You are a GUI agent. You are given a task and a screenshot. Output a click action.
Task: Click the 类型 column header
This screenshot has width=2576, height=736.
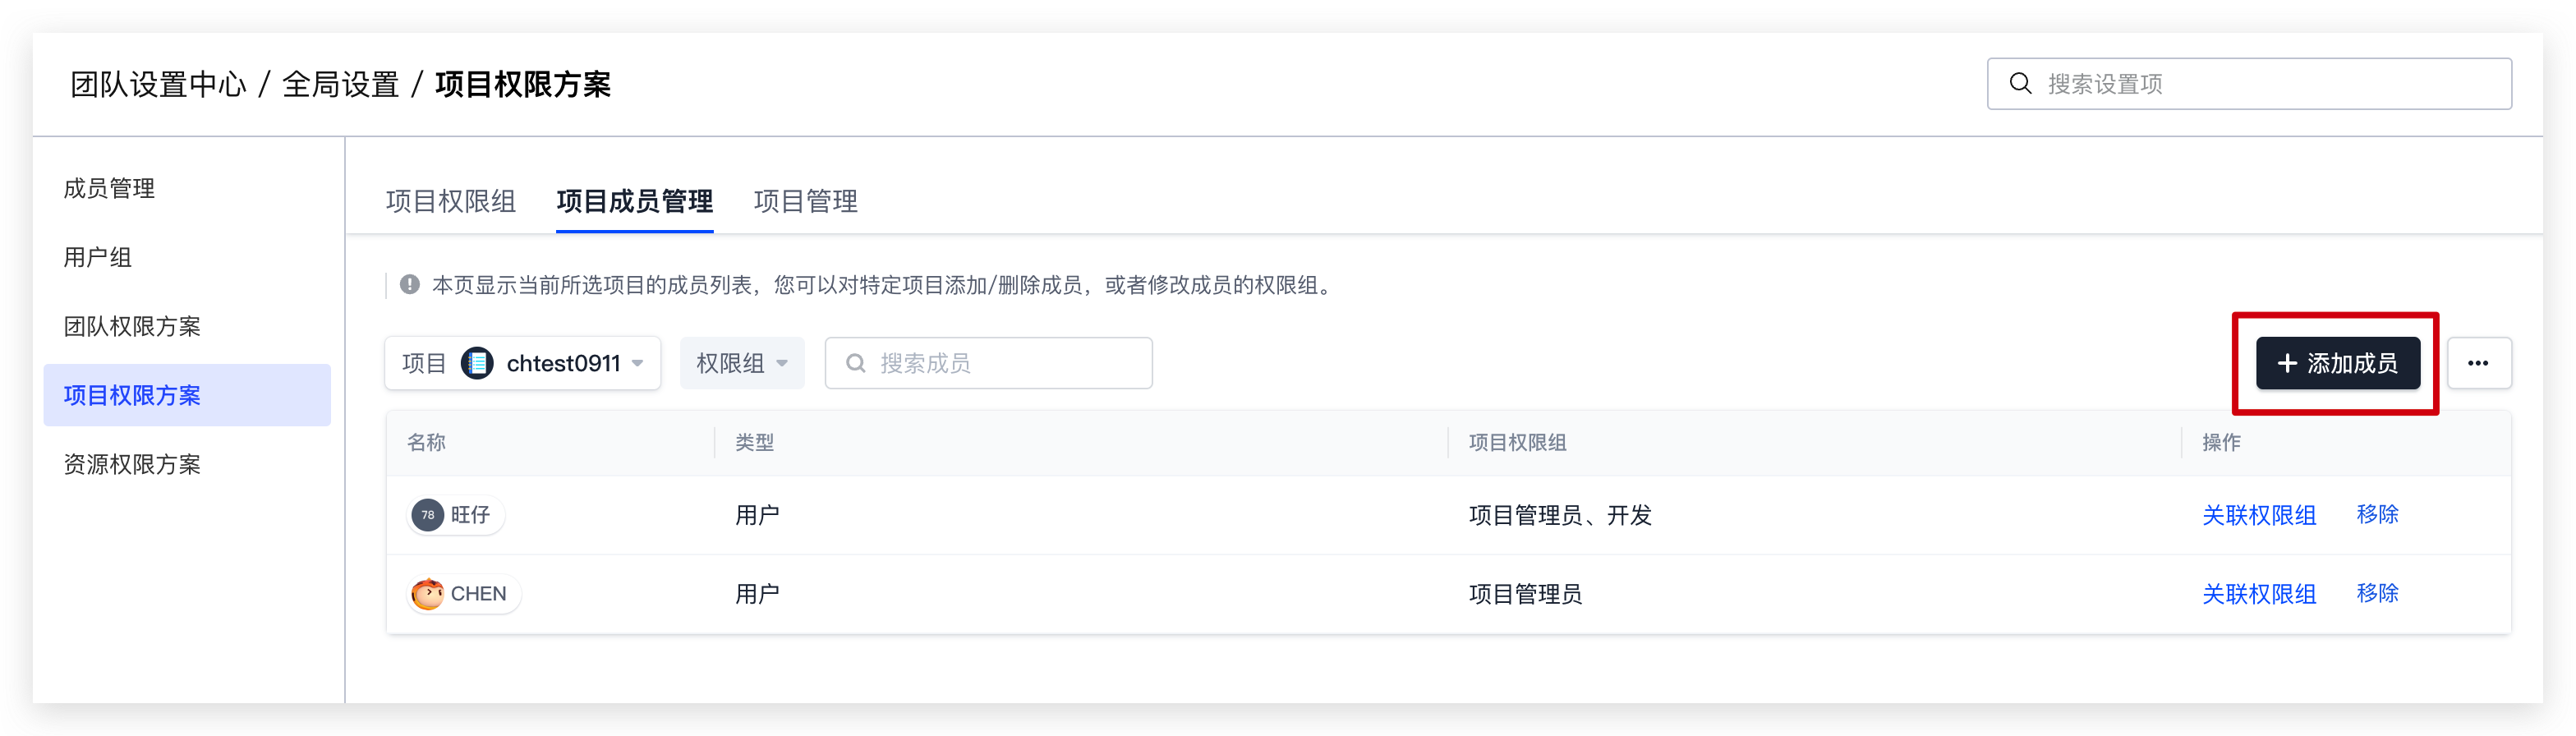click(x=755, y=442)
